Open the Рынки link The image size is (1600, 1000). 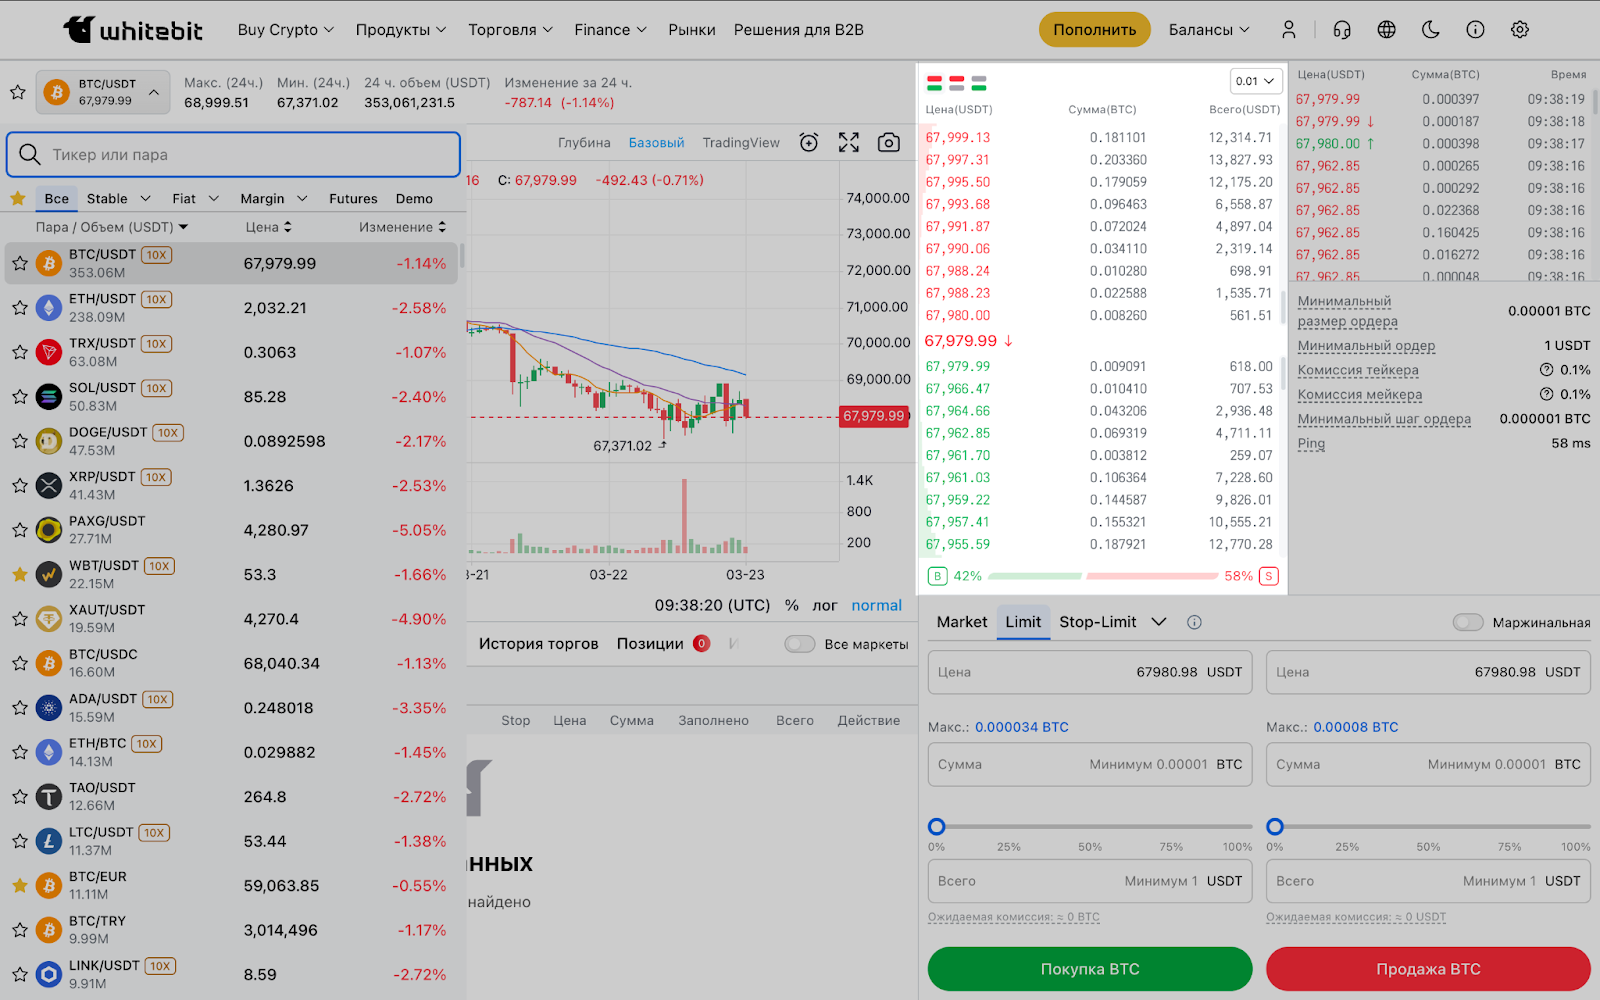(692, 30)
